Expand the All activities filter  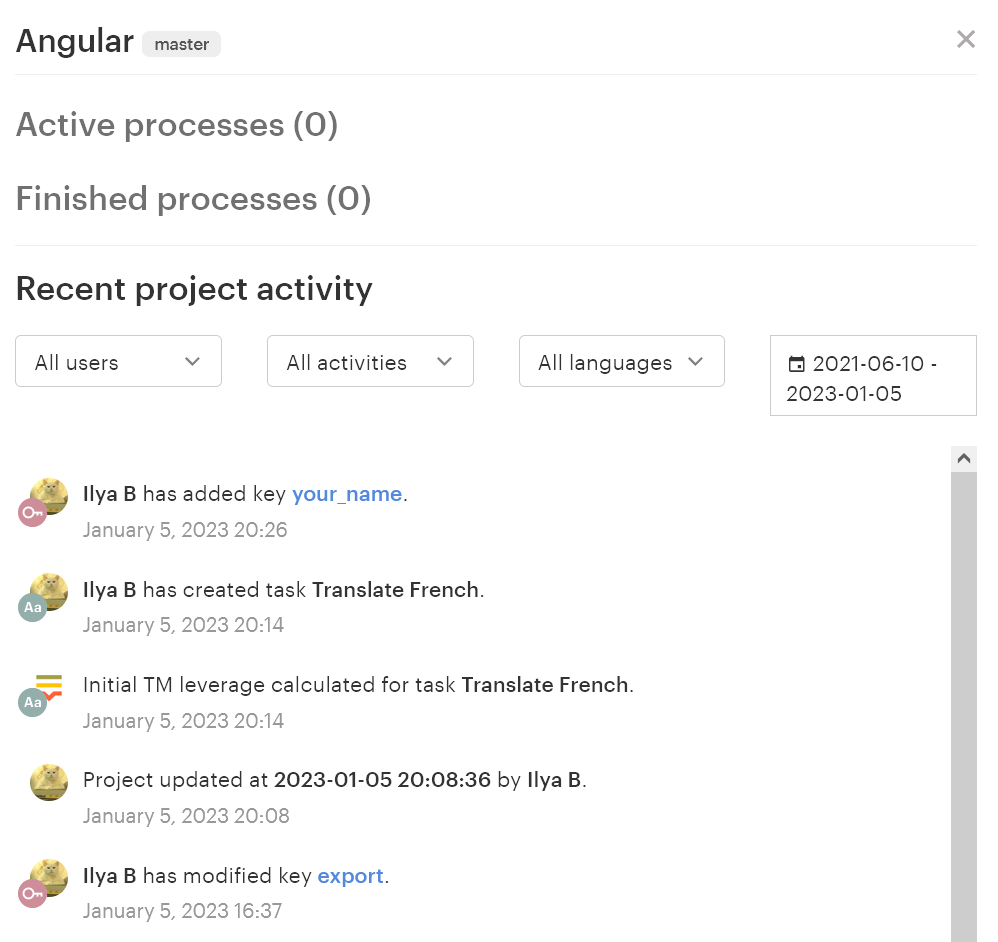370,362
